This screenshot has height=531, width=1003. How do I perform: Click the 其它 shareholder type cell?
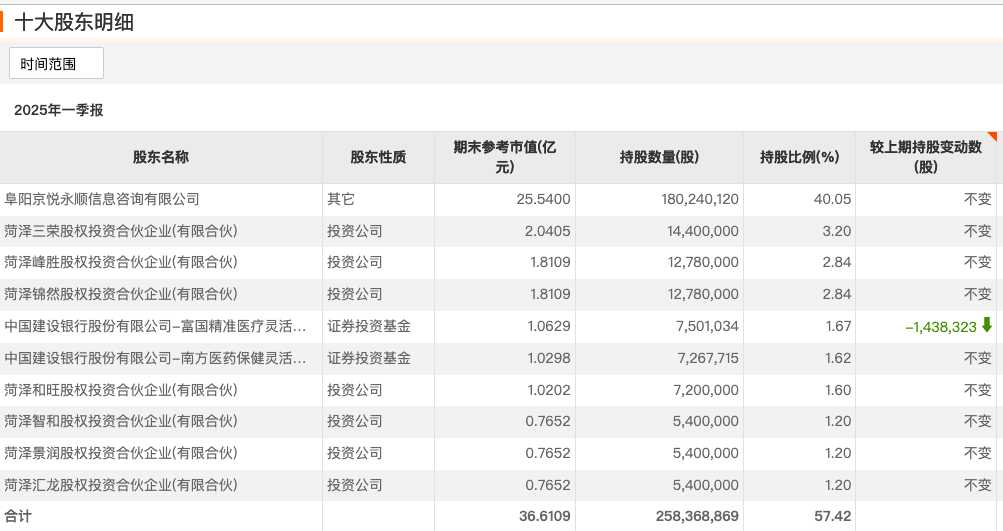[x=340, y=199]
